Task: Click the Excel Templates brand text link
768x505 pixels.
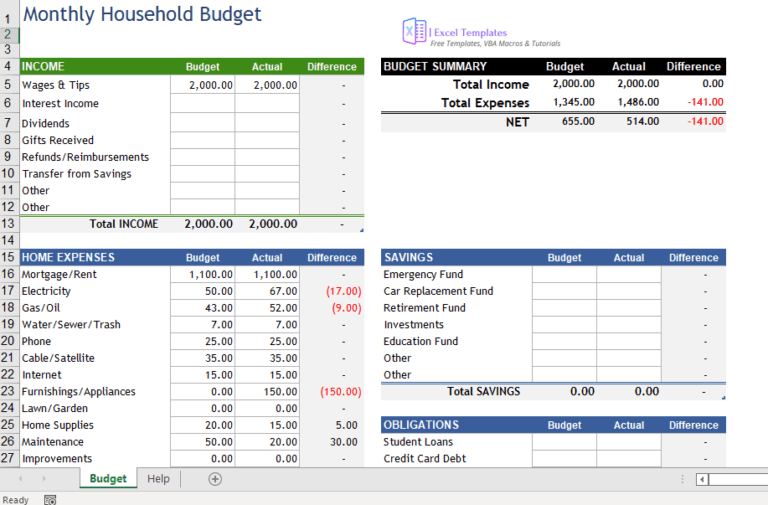Action: click(x=473, y=33)
